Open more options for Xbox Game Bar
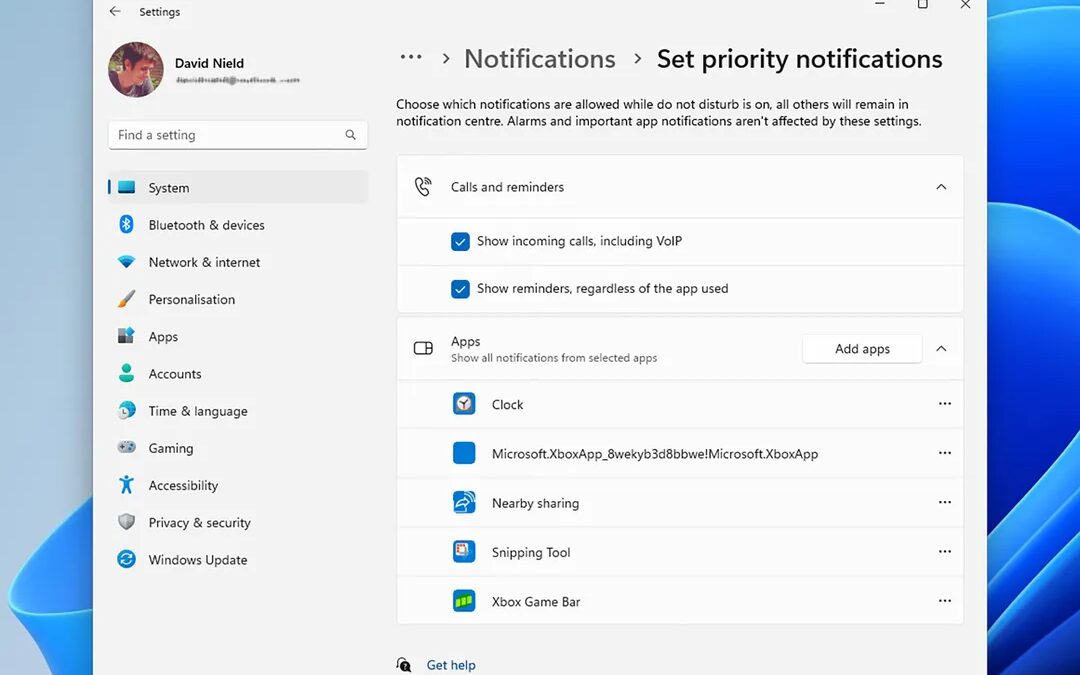 [944, 601]
